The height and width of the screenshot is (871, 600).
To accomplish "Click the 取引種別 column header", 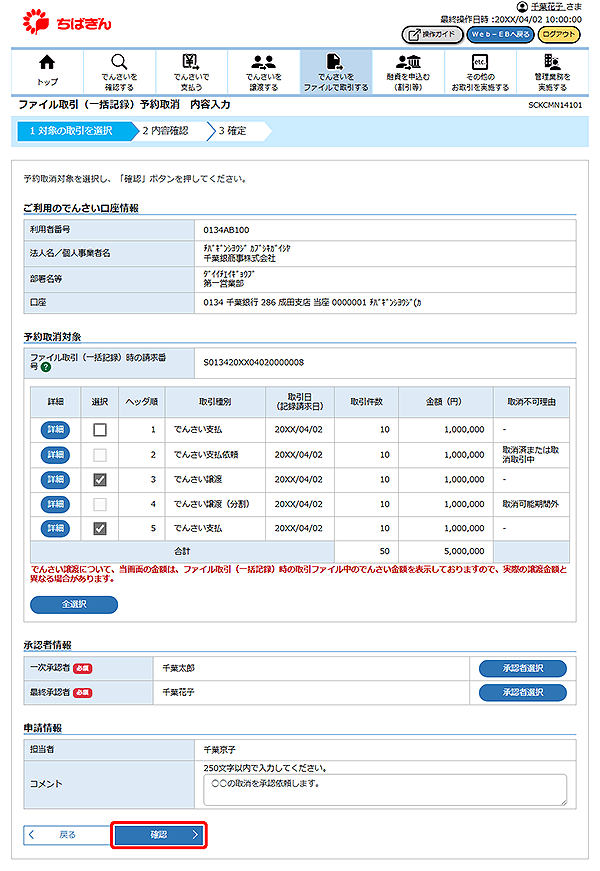I will [x=215, y=402].
